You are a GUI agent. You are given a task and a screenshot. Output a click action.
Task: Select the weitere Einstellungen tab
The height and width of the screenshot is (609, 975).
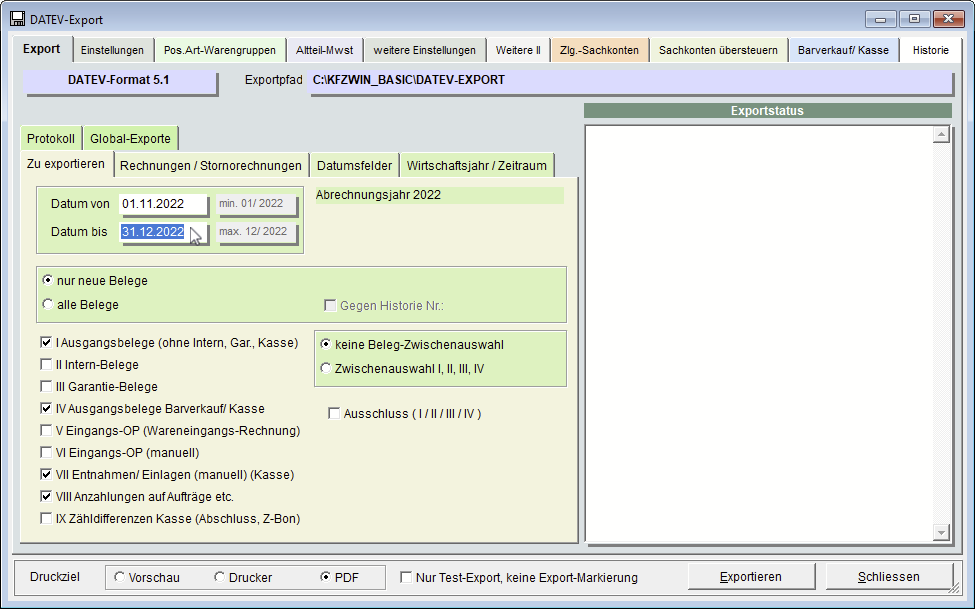(x=425, y=50)
